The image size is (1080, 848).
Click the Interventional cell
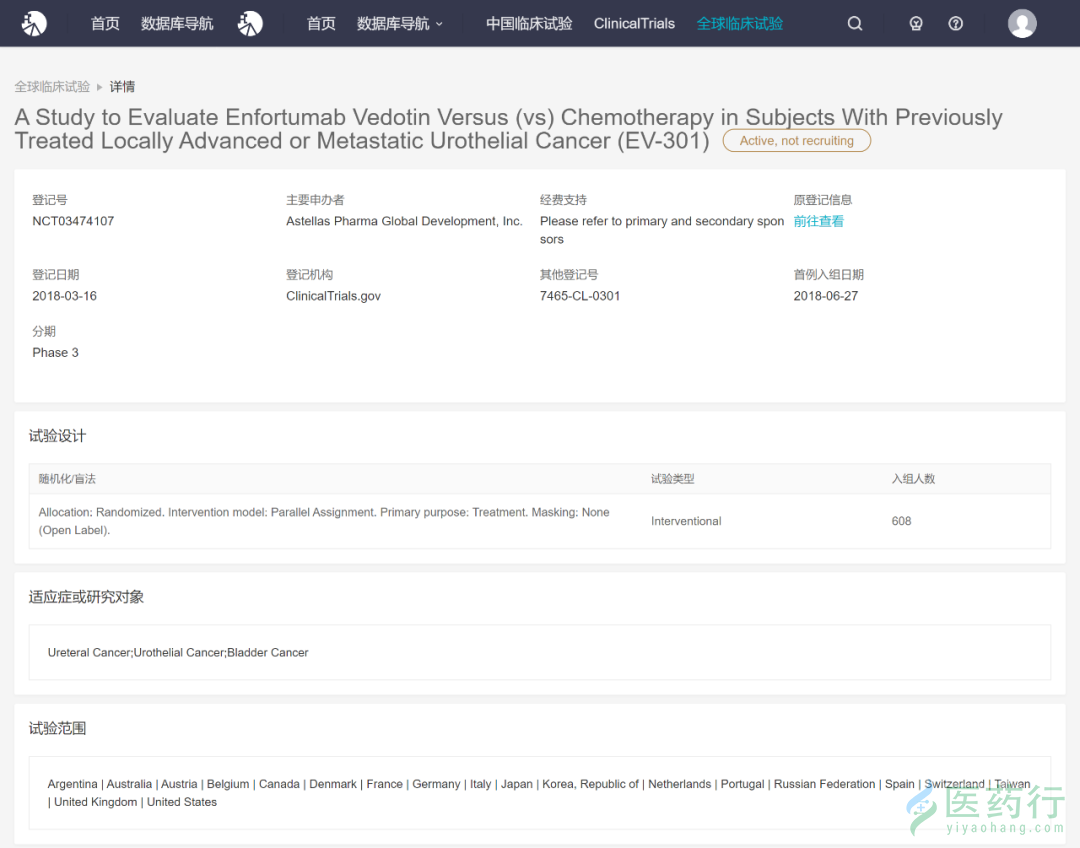pos(686,521)
